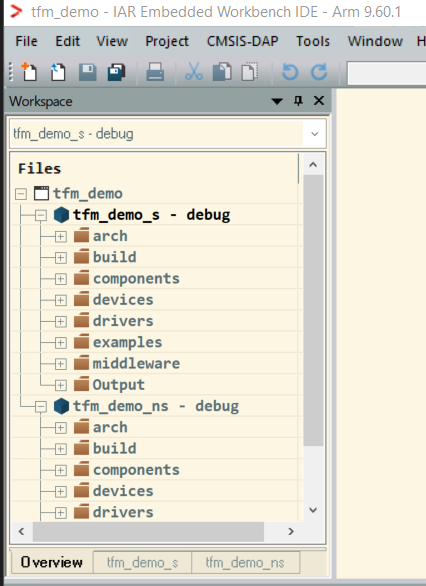The height and width of the screenshot is (586, 426).
Task: Expand drivers folder under tfm_demo_ns
Action: [61, 513]
